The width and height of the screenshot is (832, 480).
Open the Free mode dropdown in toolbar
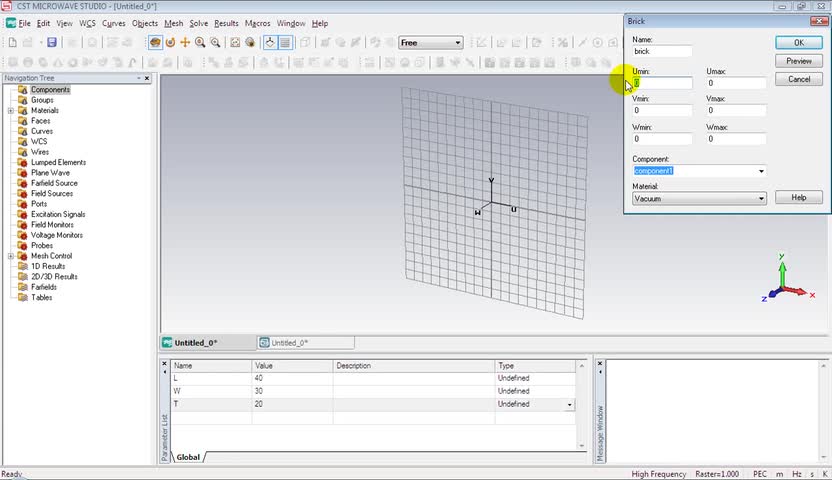pos(458,43)
